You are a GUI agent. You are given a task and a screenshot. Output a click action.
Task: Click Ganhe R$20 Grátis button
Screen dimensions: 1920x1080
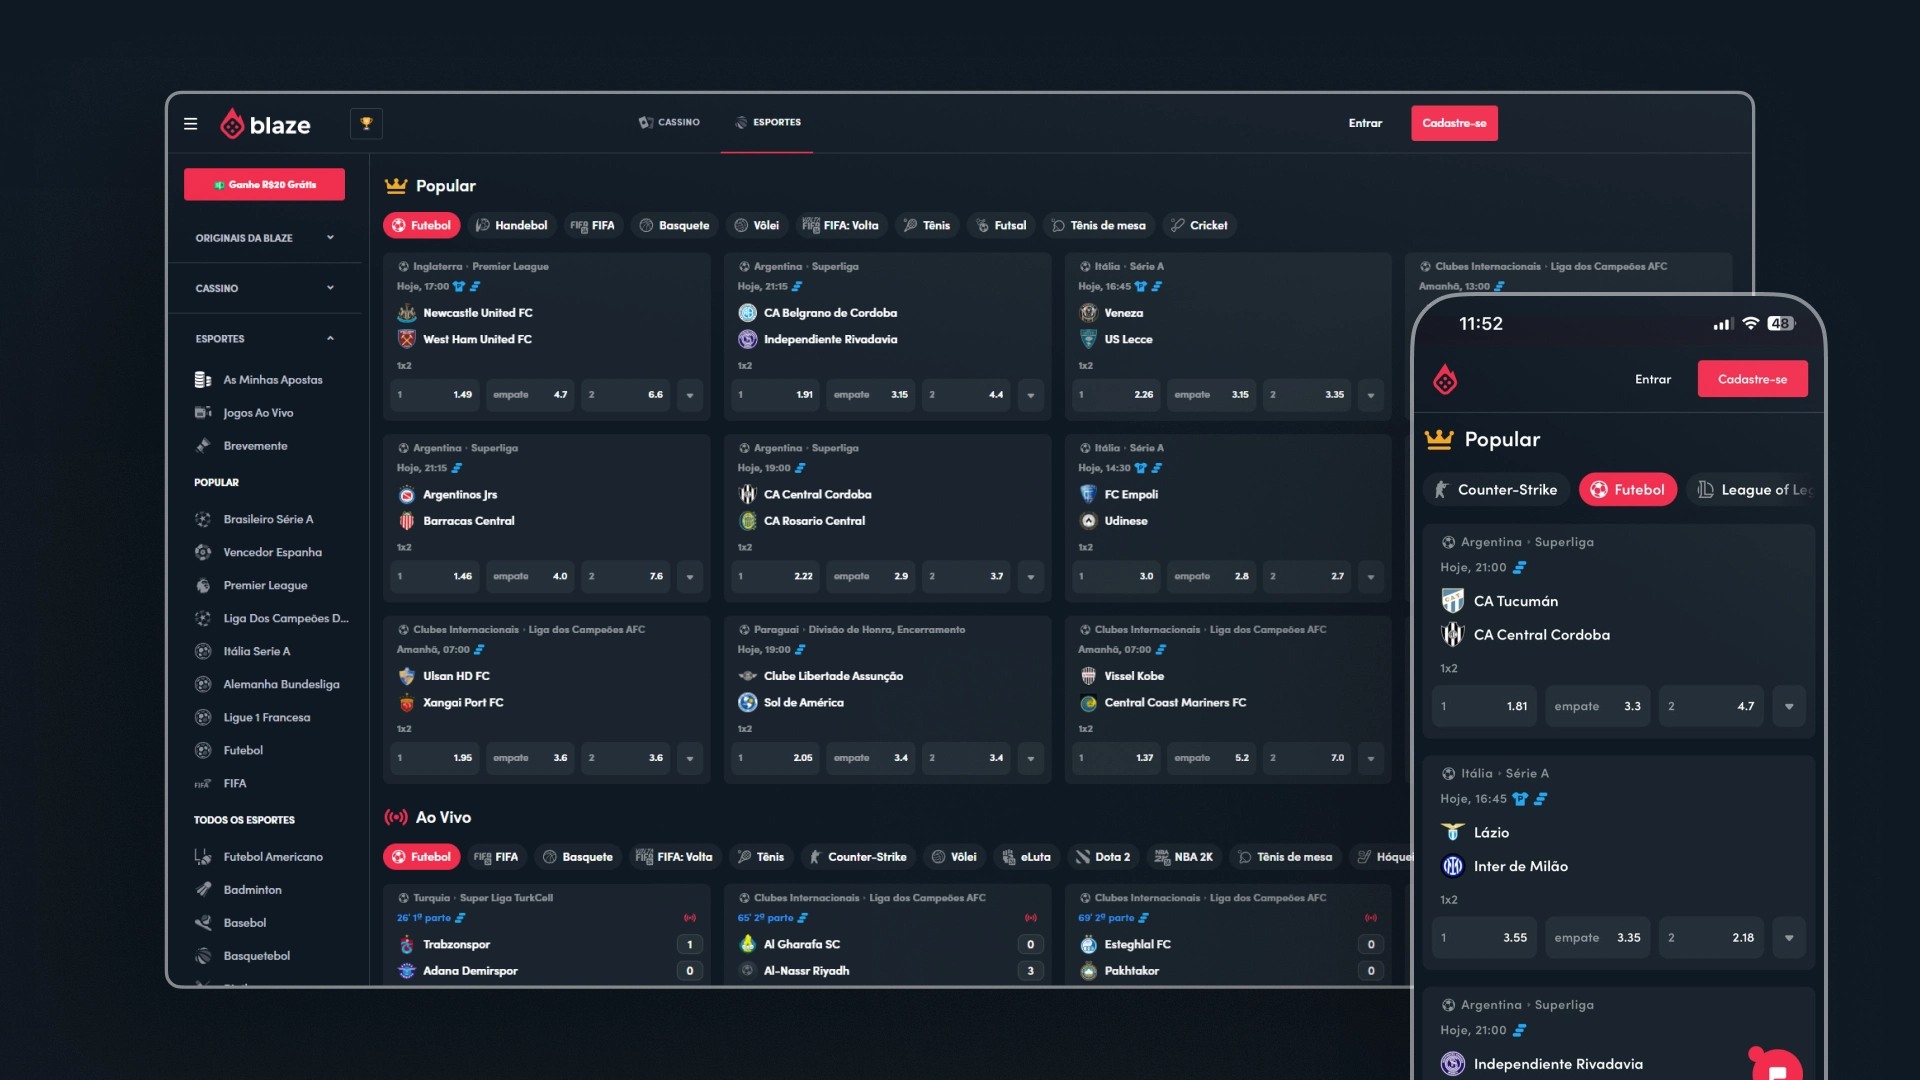click(x=264, y=184)
